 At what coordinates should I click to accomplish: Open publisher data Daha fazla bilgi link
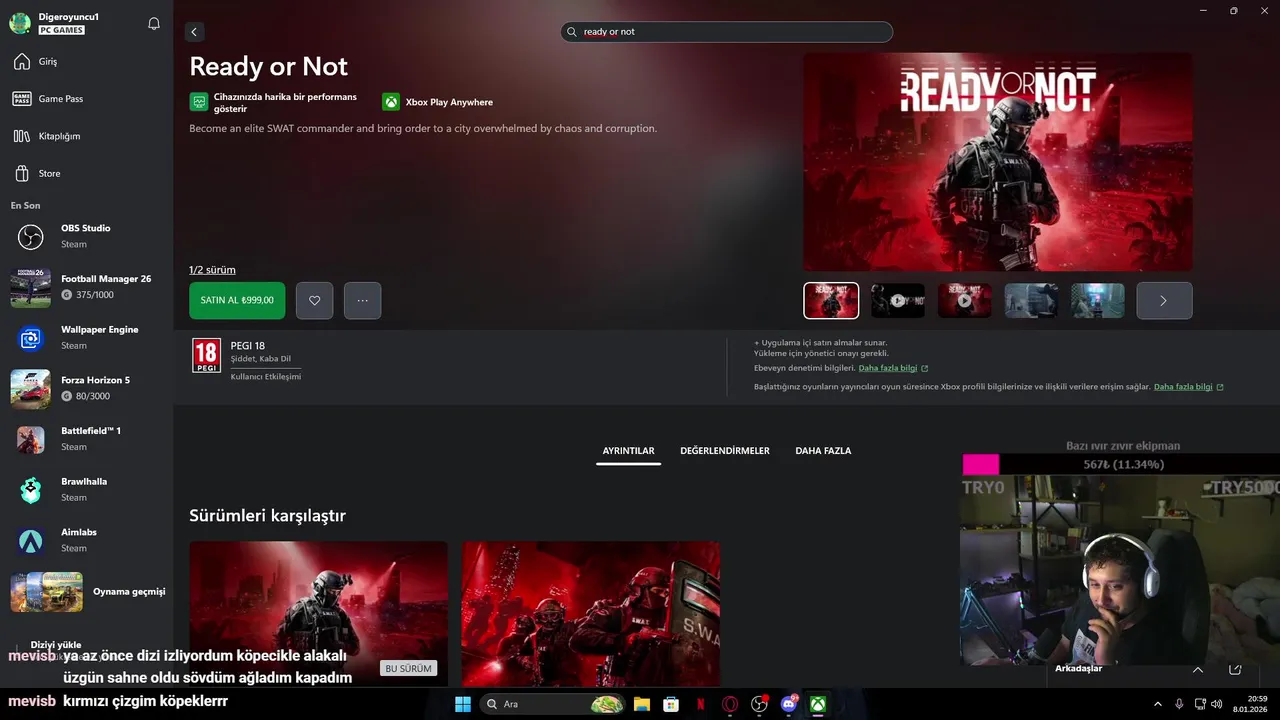point(1189,387)
